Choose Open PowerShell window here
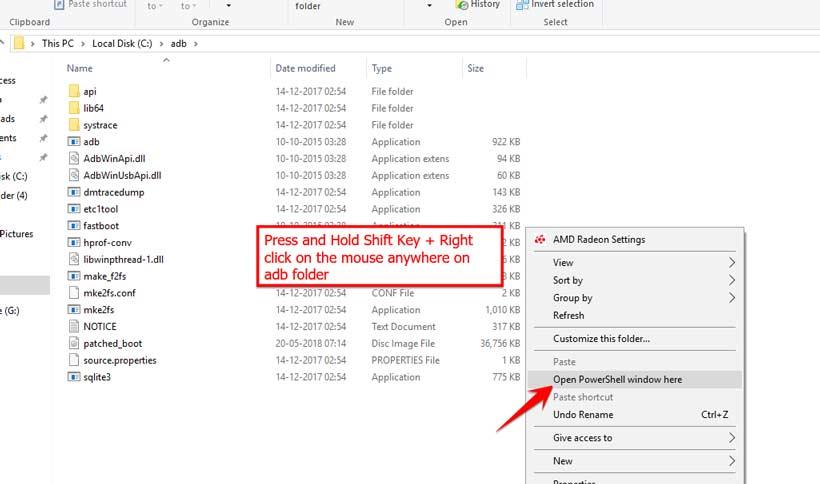Screen dimensions: 820x484 point(617,380)
